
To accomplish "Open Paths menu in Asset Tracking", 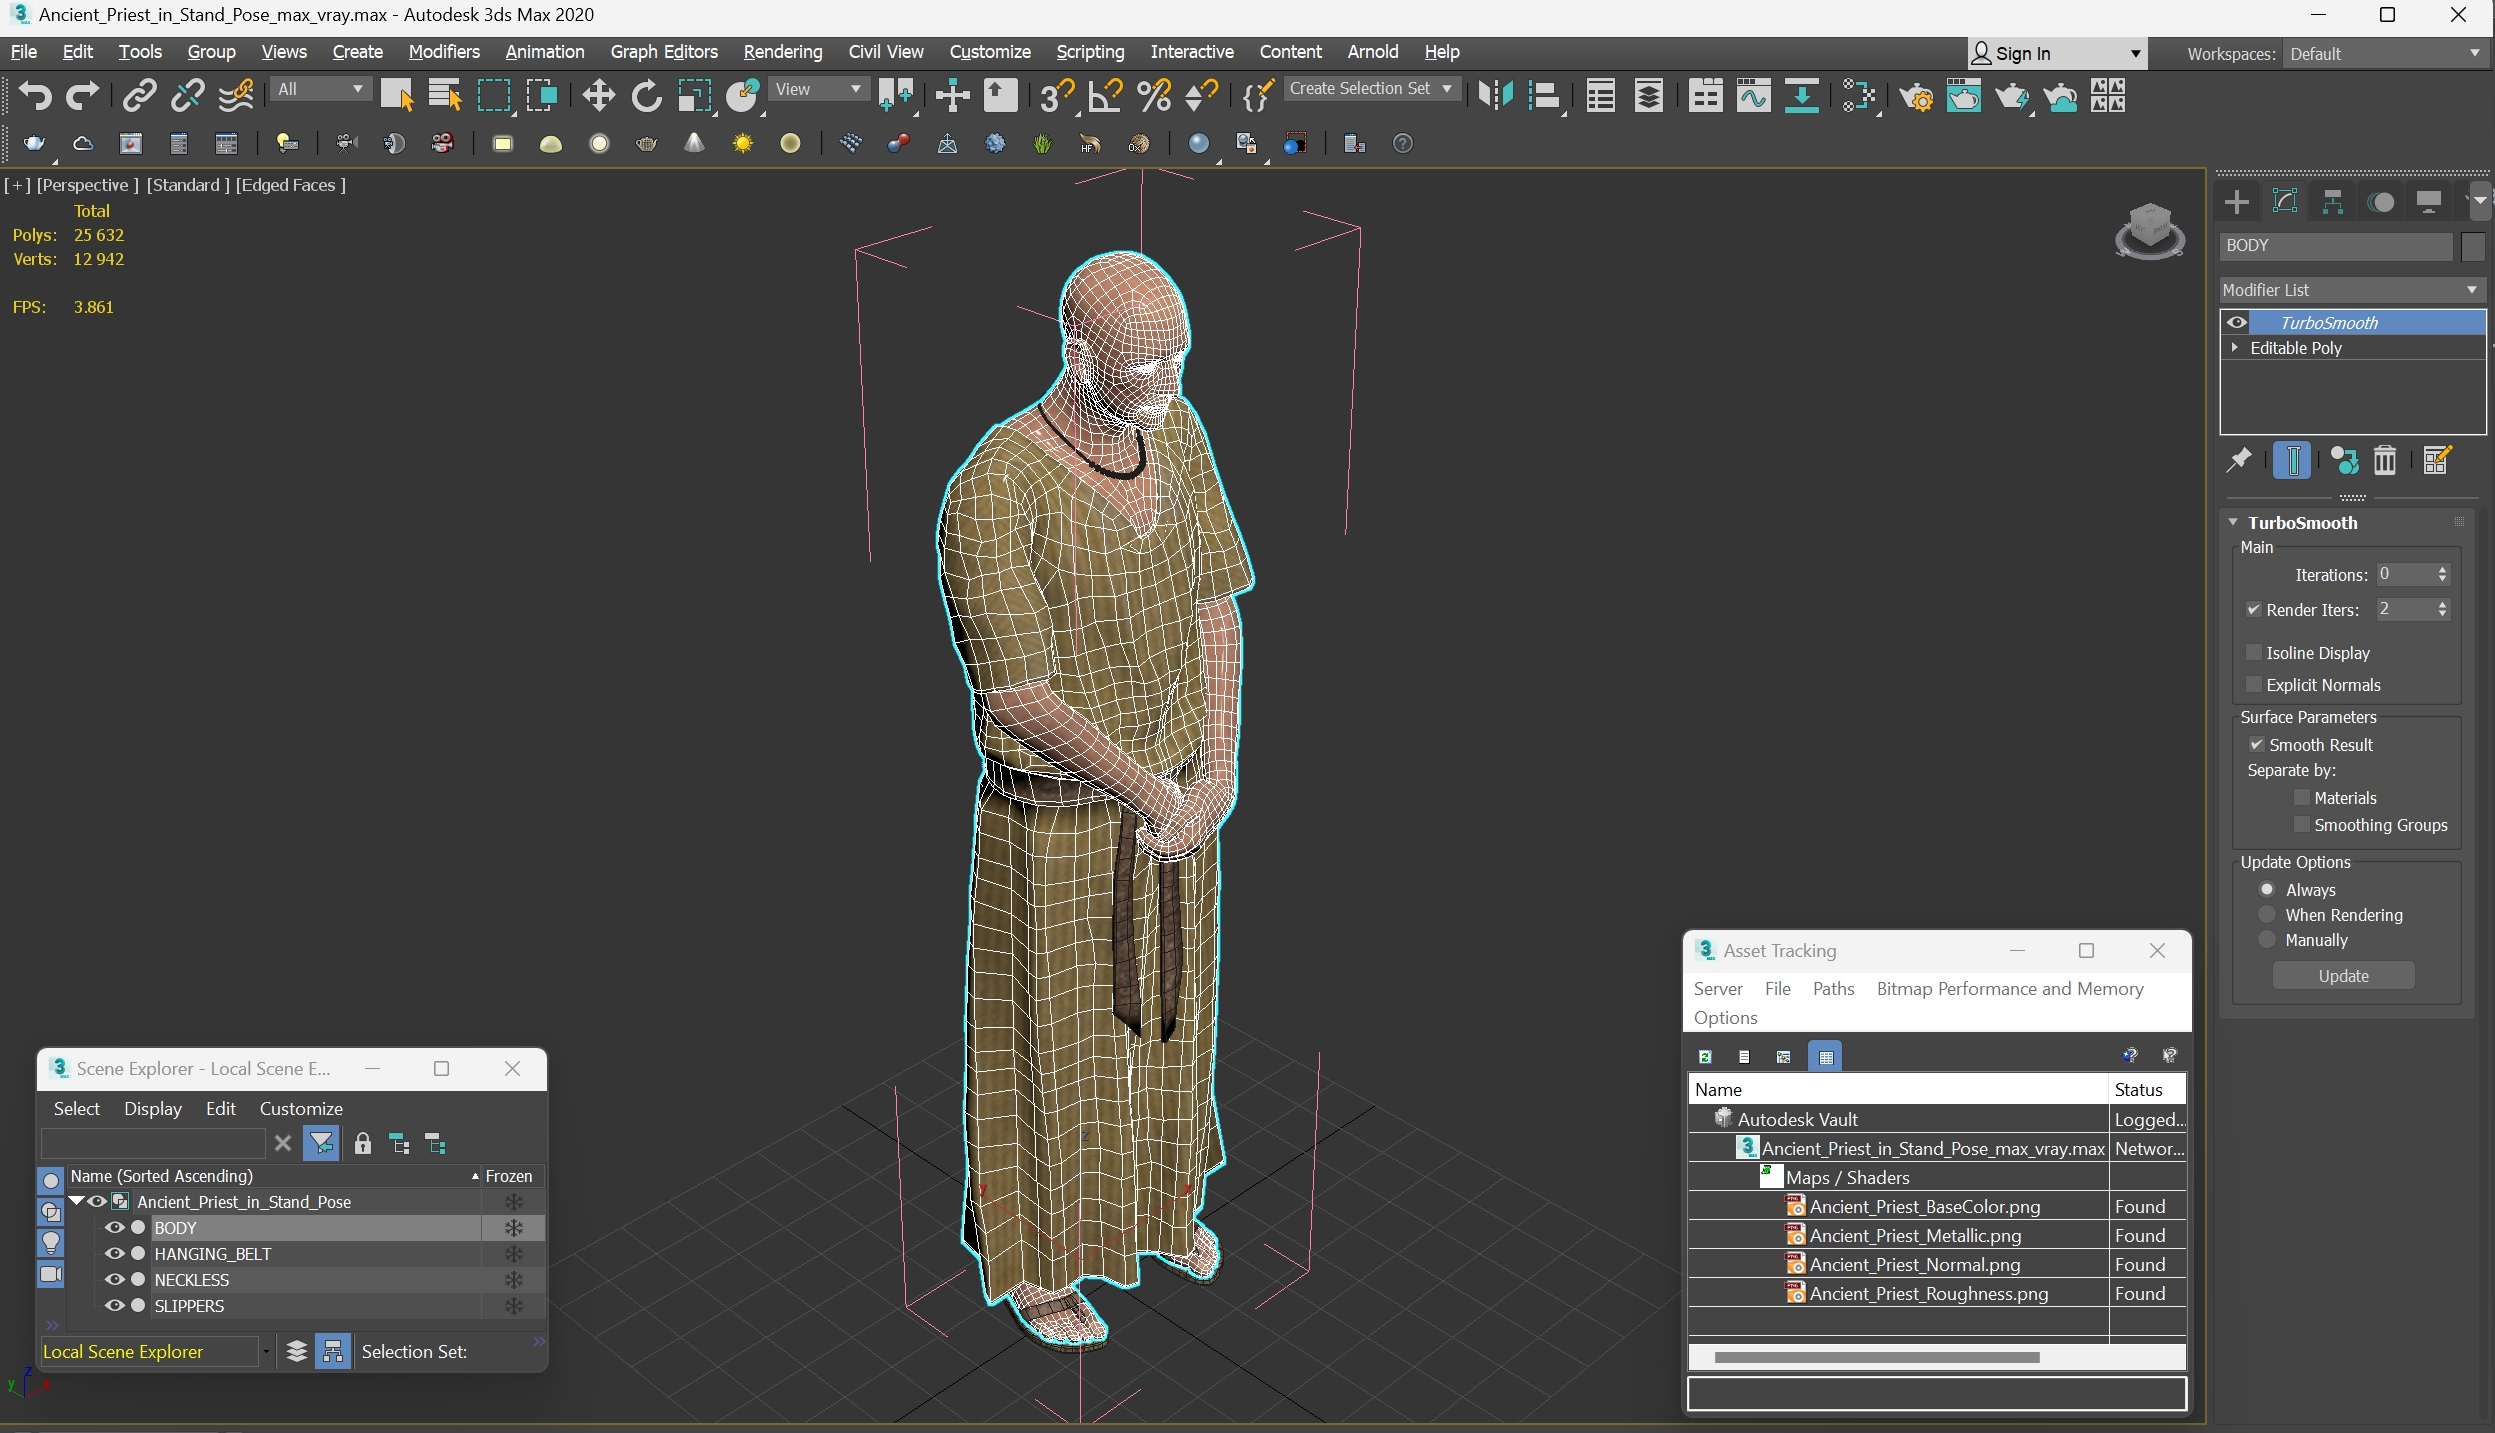I will pos(1833,988).
